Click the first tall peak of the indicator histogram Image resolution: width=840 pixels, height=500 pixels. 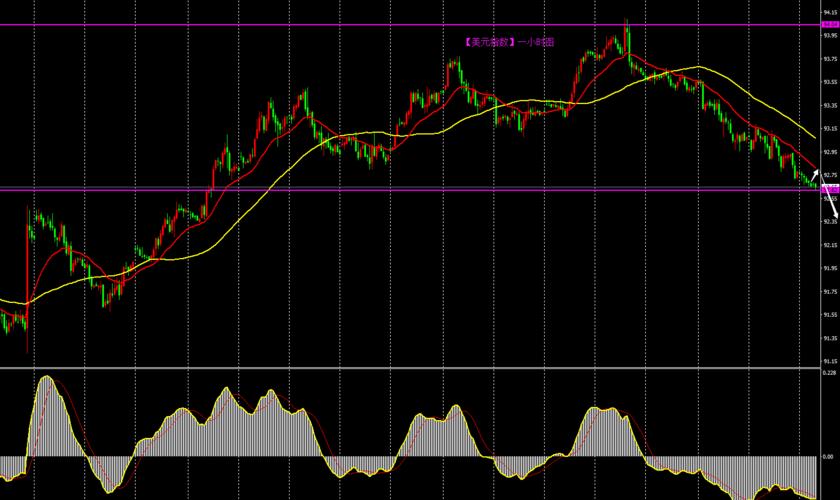click(x=47, y=380)
